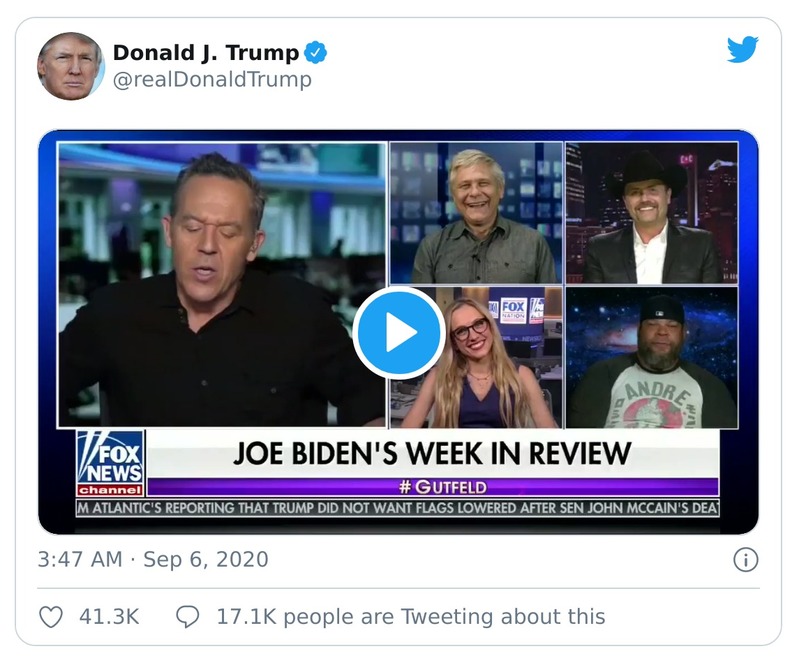Click the info circle icon
799x665 pixels.
(745, 560)
